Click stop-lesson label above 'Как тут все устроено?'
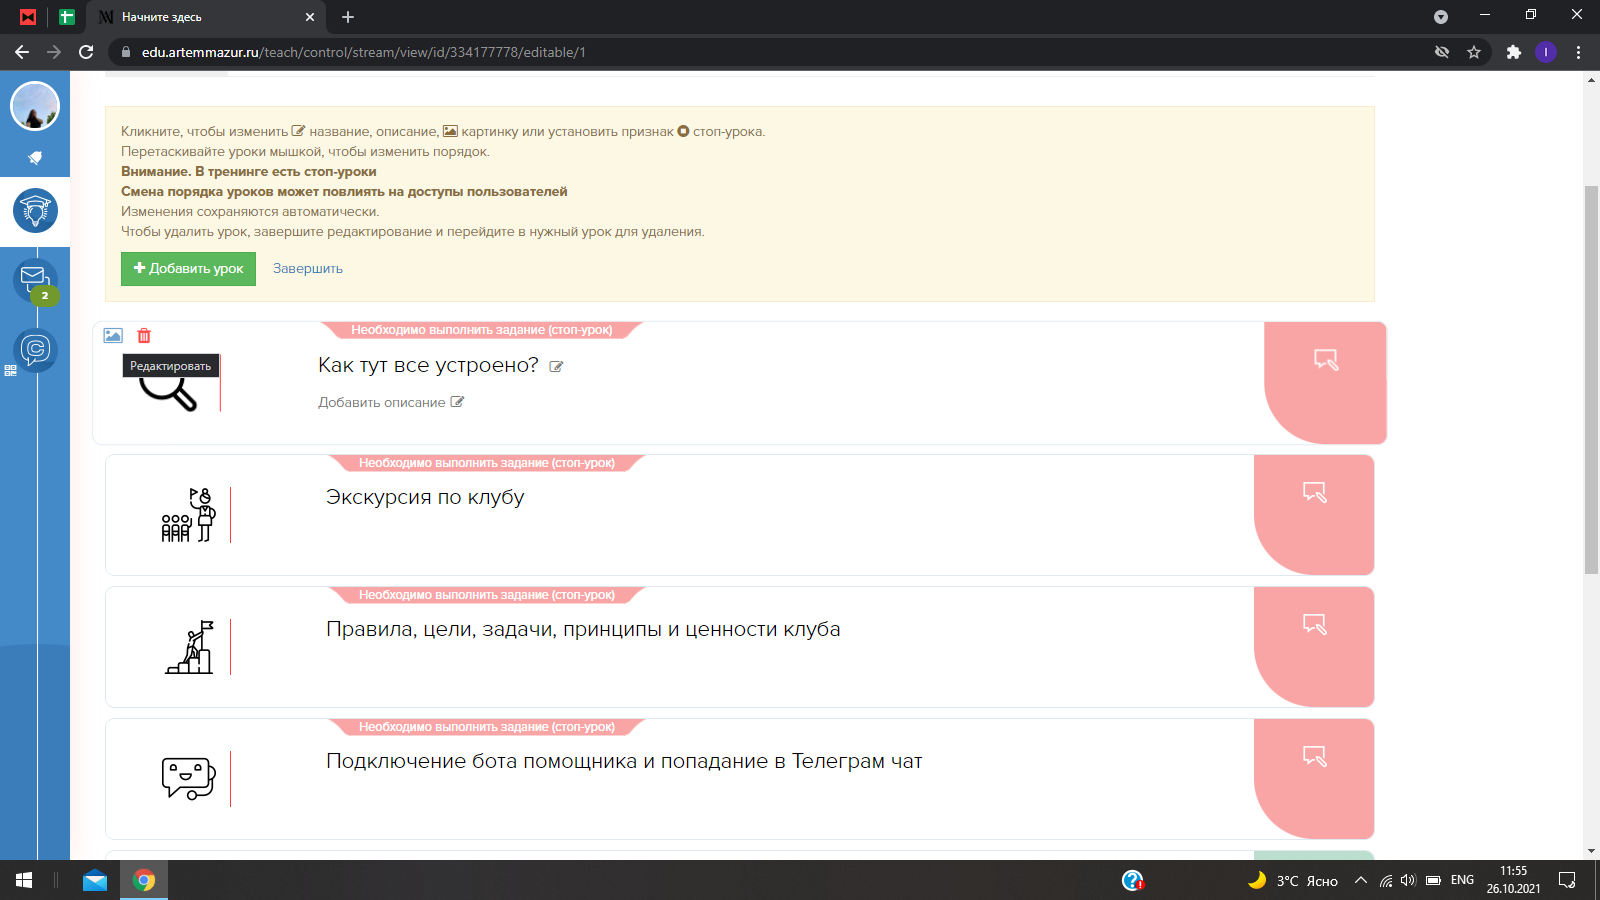This screenshot has width=1600, height=900. click(x=482, y=330)
